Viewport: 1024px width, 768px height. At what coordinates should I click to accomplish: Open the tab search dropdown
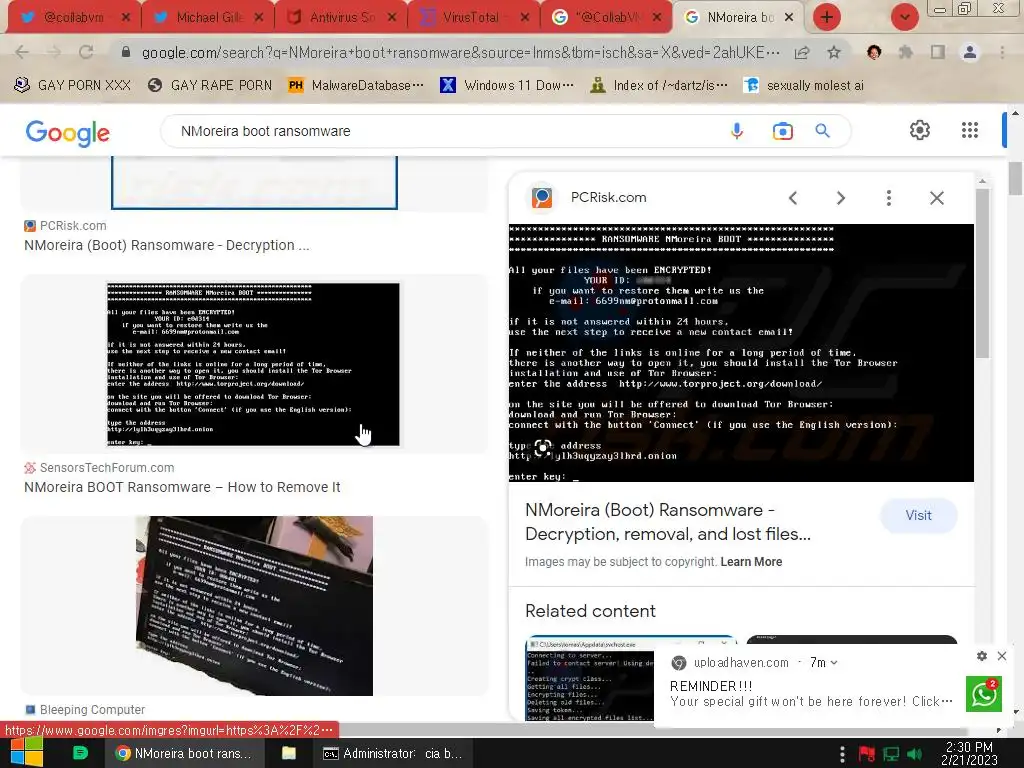(x=904, y=18)
